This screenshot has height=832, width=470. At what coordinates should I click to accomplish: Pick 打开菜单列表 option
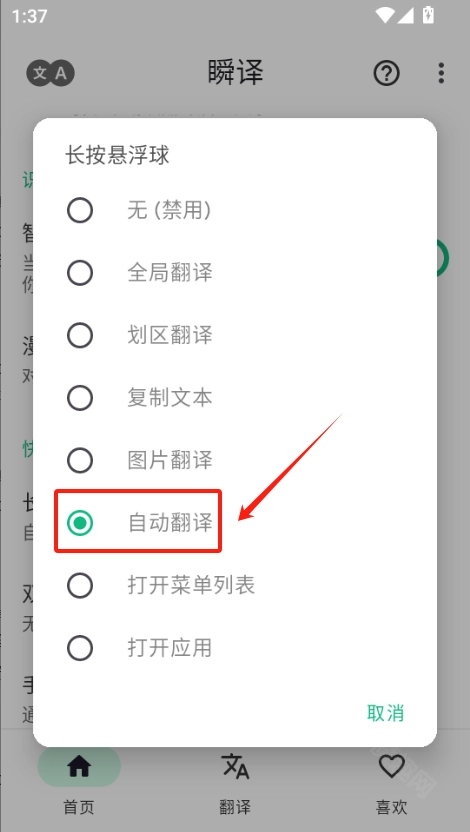[235, 585]
